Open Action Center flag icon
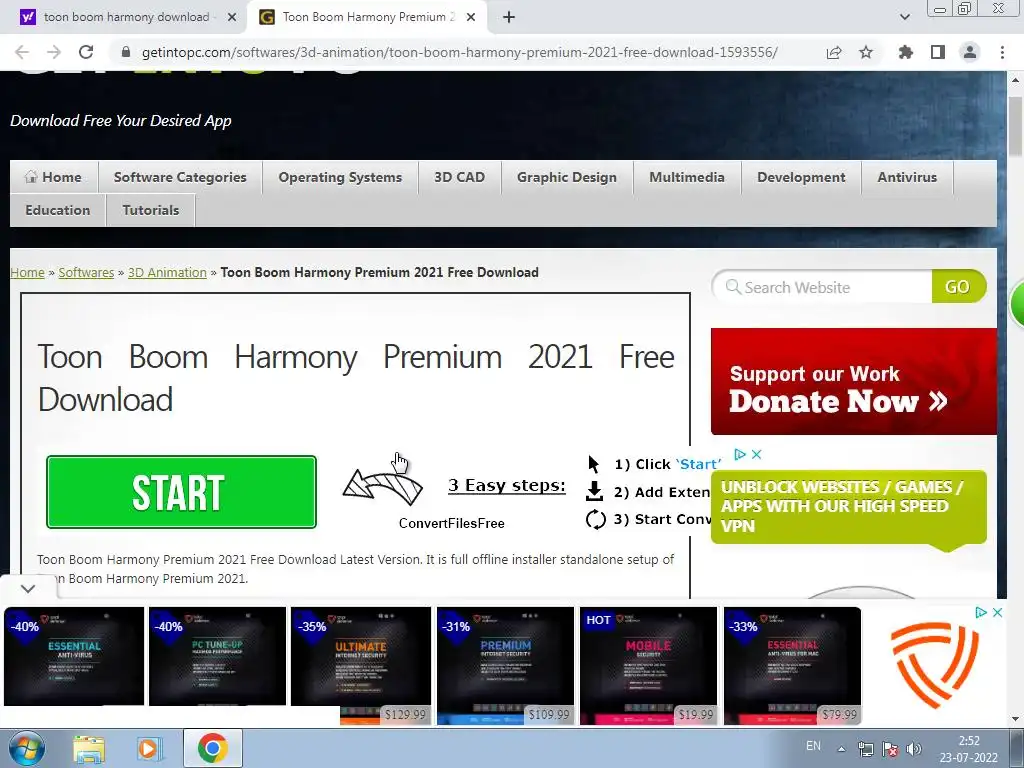 (889, 749)
